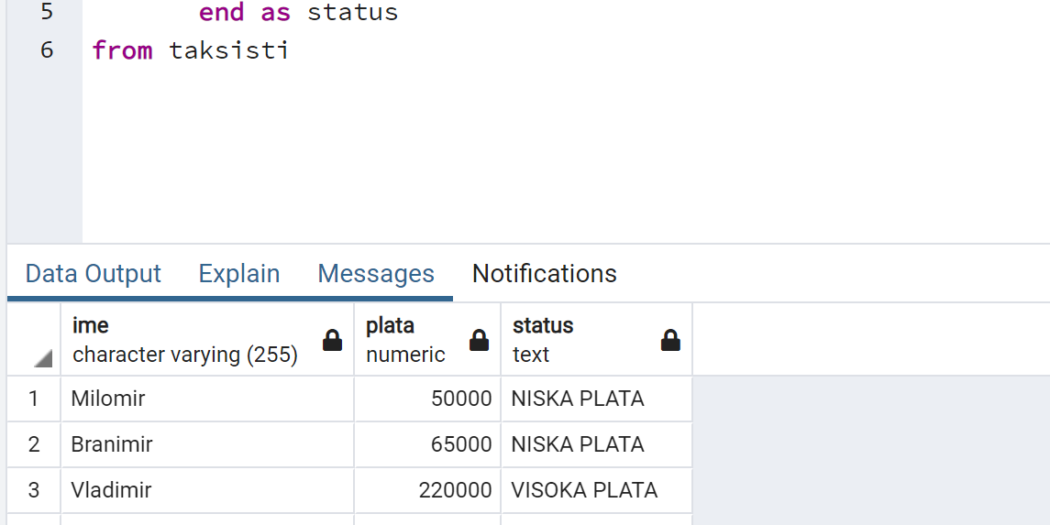
Task: Select row number 2 header
Action: click(33, 445)
